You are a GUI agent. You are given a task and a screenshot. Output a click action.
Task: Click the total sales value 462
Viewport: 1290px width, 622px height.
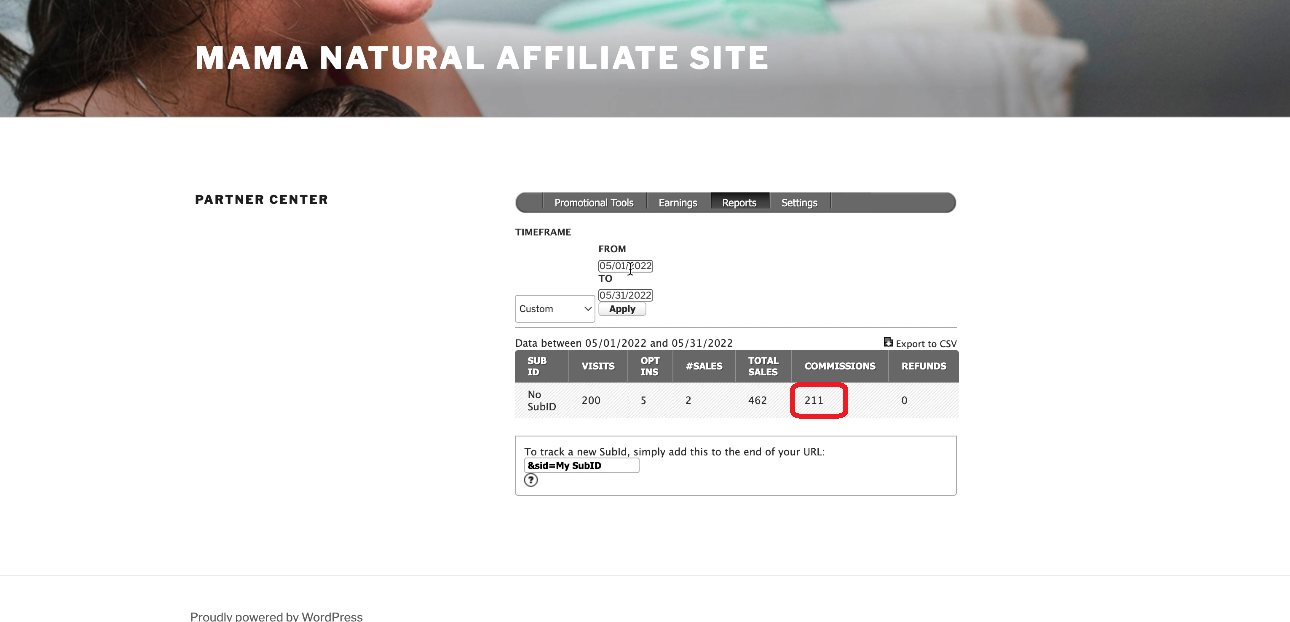pyautogui.click(x=758, y=400)
